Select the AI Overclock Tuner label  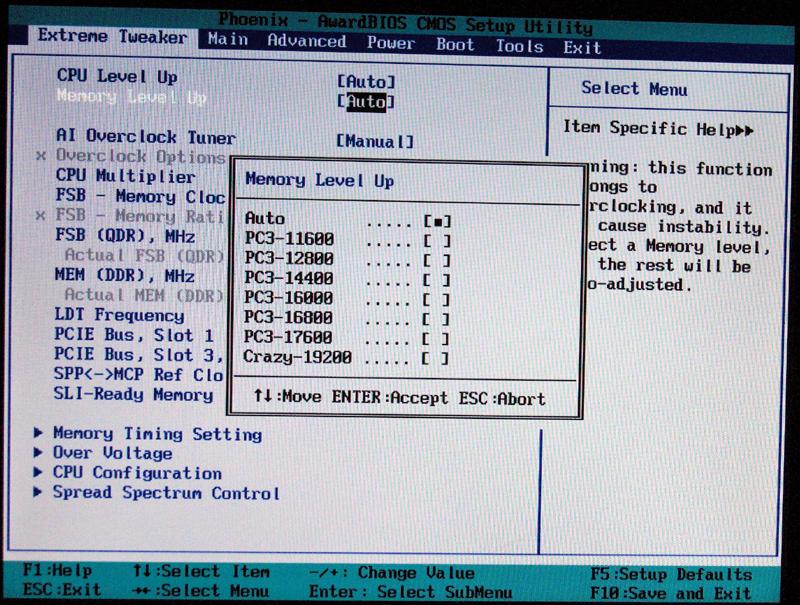point(146,136)
